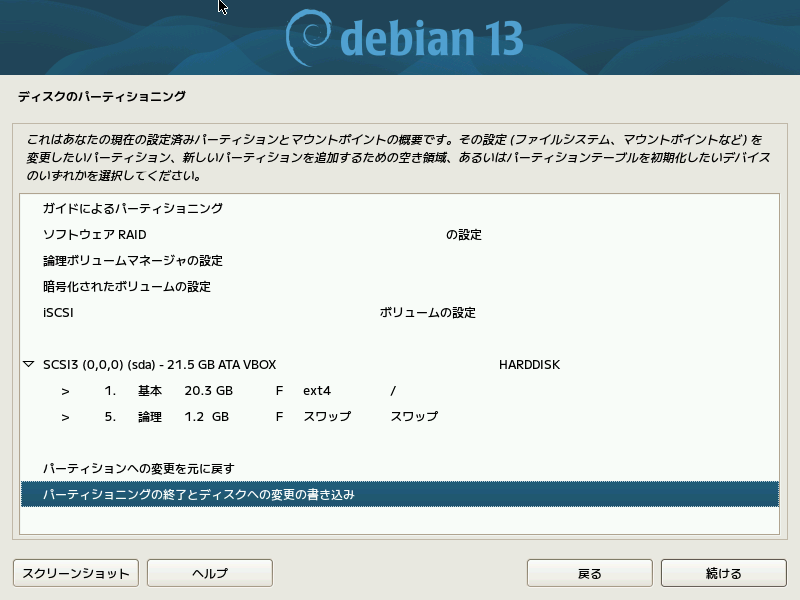Click the Debian swirl logo
This screenshot has width=800, height=600.
pos(308,38)
